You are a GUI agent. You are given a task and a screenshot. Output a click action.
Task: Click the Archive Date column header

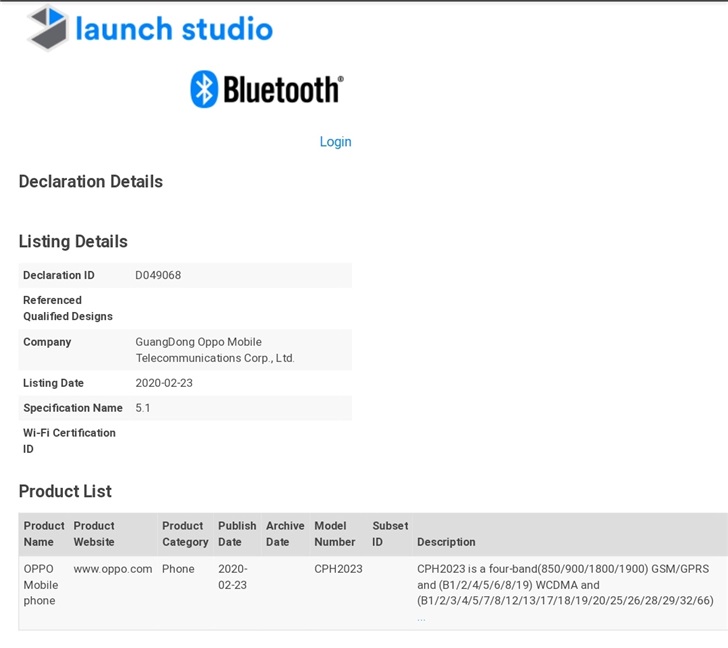(285, 534)
